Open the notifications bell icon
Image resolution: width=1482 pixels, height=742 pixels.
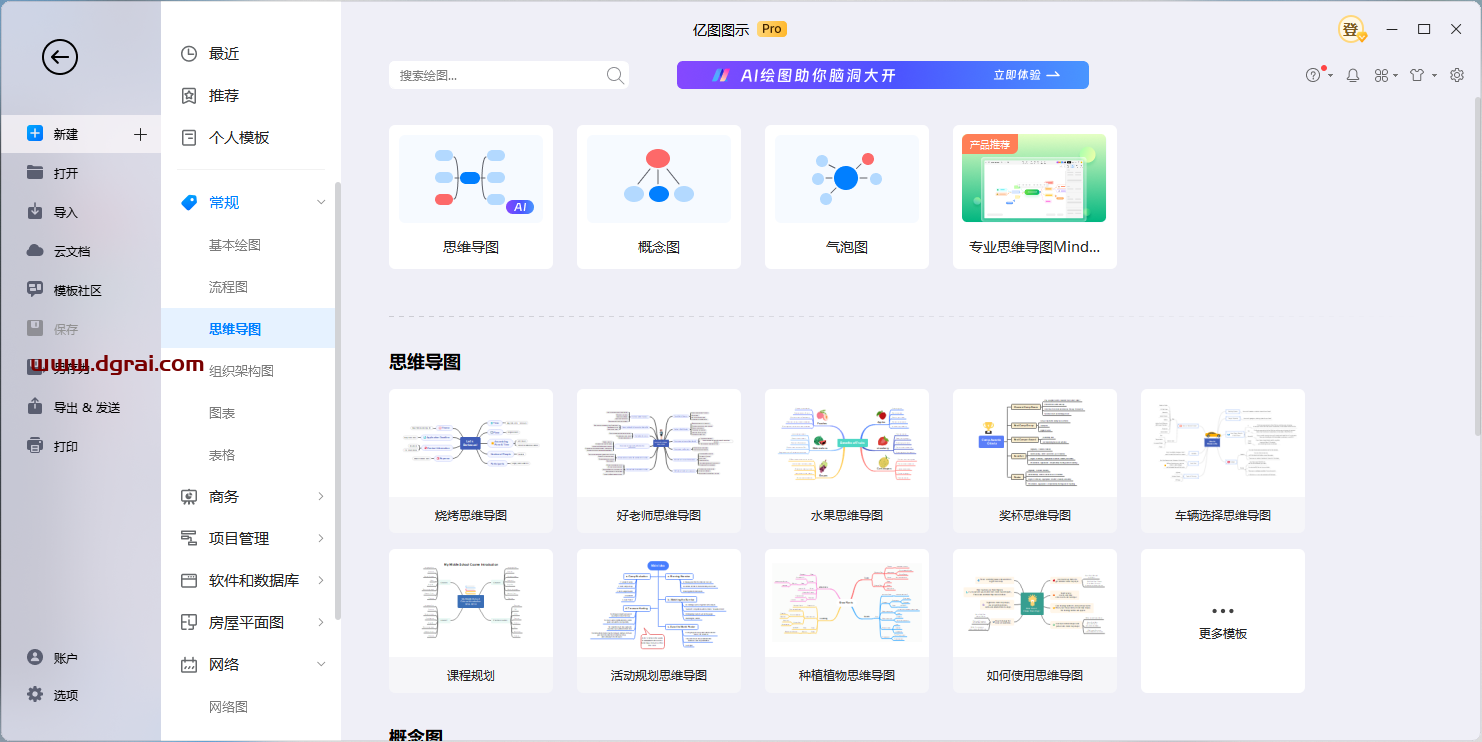1353,75
